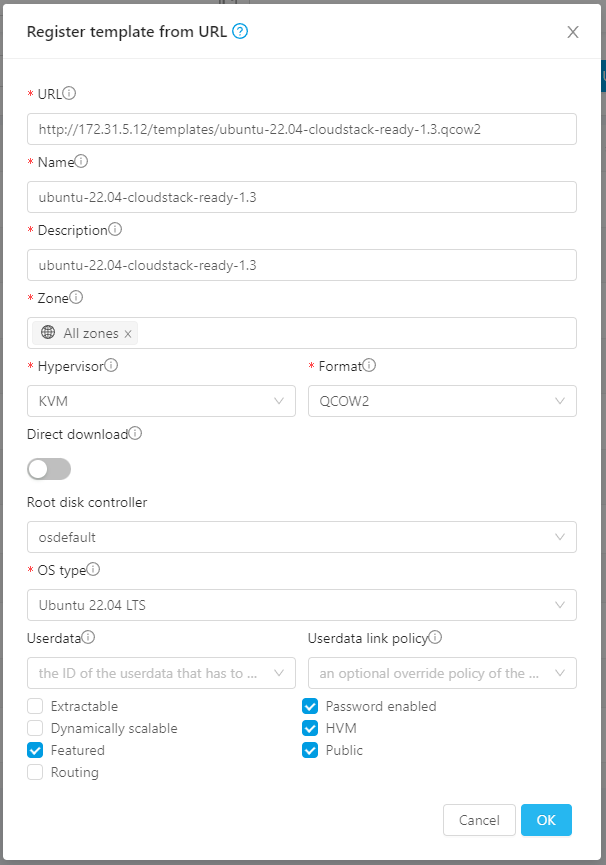Remove the All zones tag
The width and height of the screenshot is (606, 865).
point(128,333)
